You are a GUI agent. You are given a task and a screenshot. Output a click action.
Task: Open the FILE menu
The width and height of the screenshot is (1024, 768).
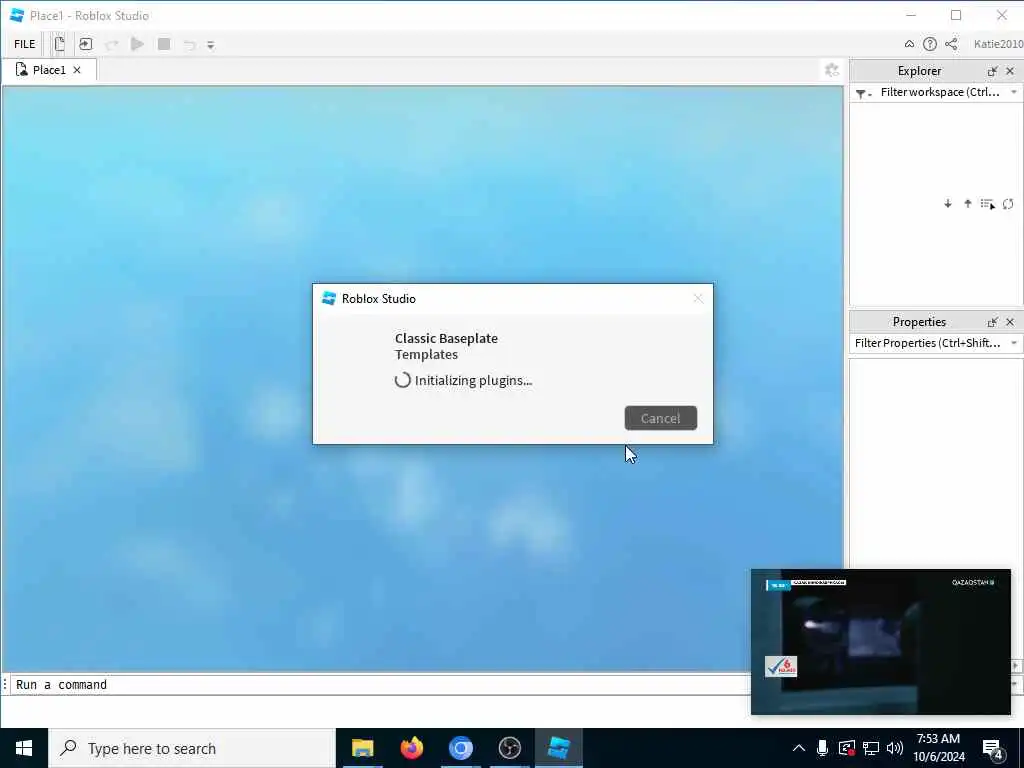[25, 44]
